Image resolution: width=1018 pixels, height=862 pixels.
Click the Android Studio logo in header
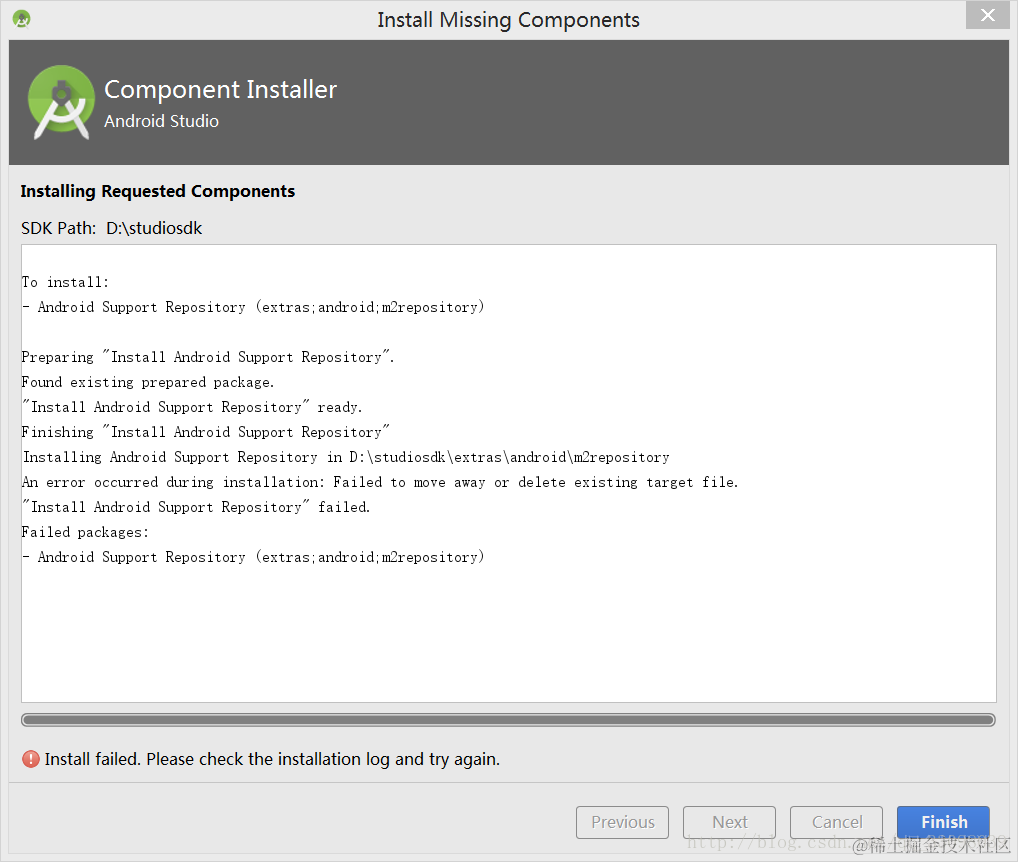click(x=61, y=102)
